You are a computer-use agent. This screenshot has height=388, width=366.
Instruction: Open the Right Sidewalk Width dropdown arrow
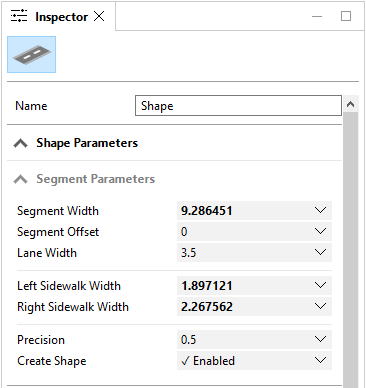(320, 306)
